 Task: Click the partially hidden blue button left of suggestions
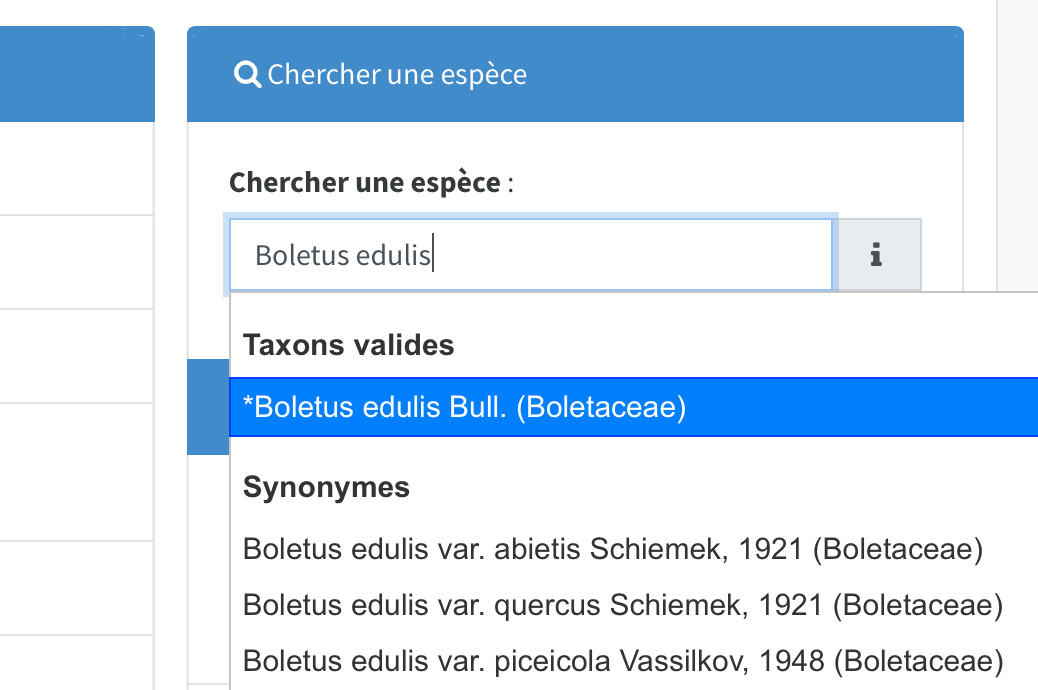pos(208,407)
